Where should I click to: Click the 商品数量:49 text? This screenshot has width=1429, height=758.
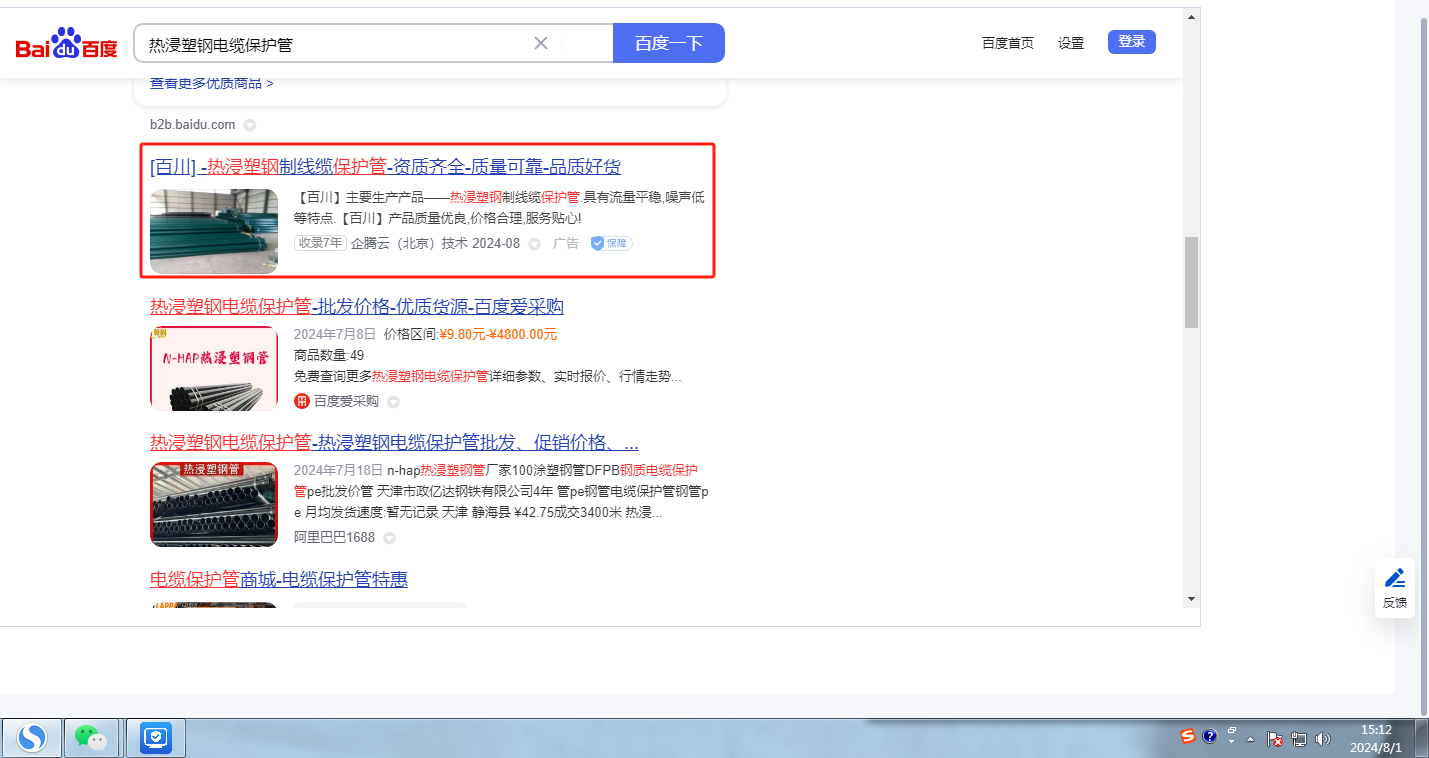(x=329, y=355)
